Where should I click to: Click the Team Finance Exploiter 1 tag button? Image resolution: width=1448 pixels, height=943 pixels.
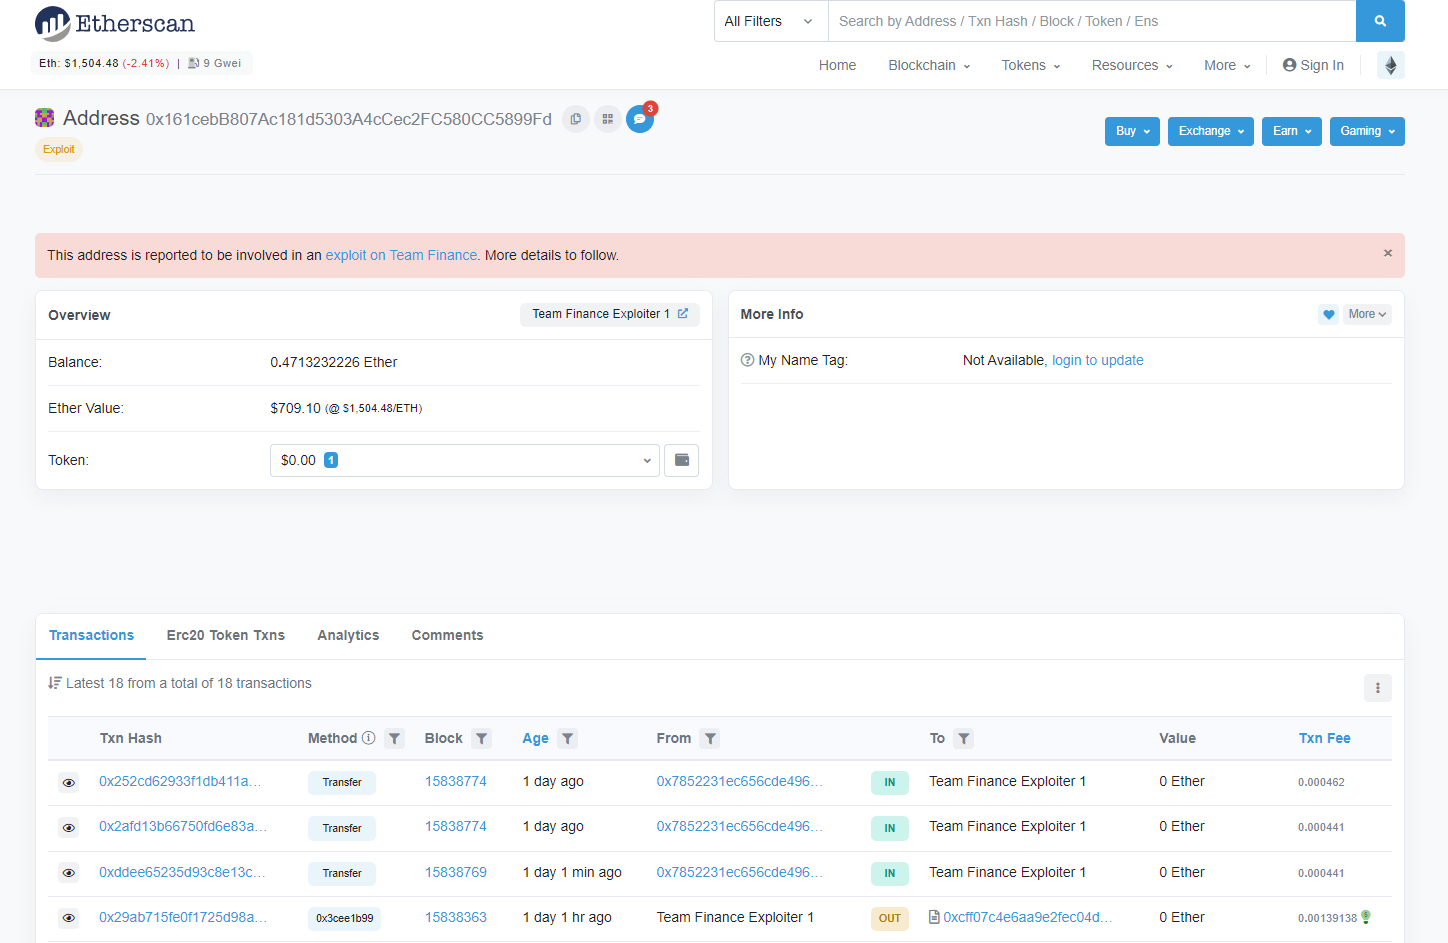pos(609,314)
